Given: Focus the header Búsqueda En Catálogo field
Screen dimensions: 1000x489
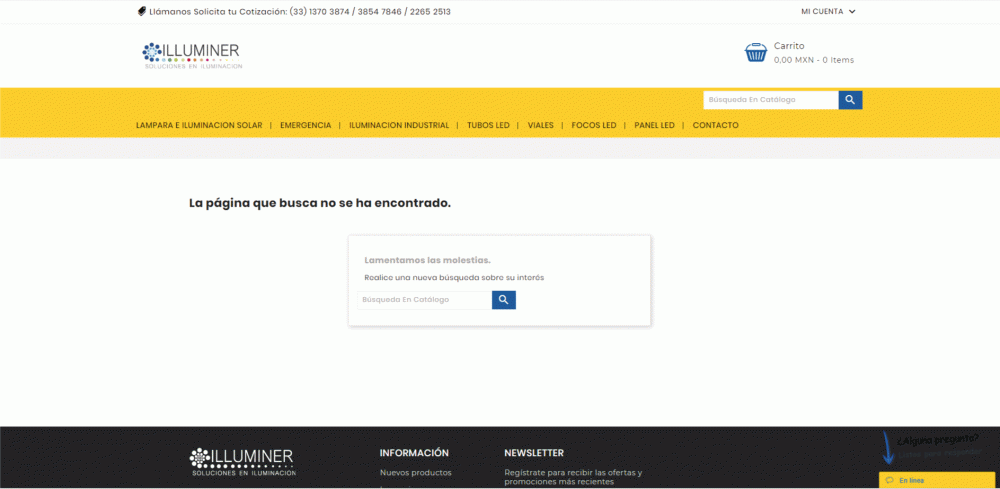Looking at the screenshot, I should click(770, 100).
